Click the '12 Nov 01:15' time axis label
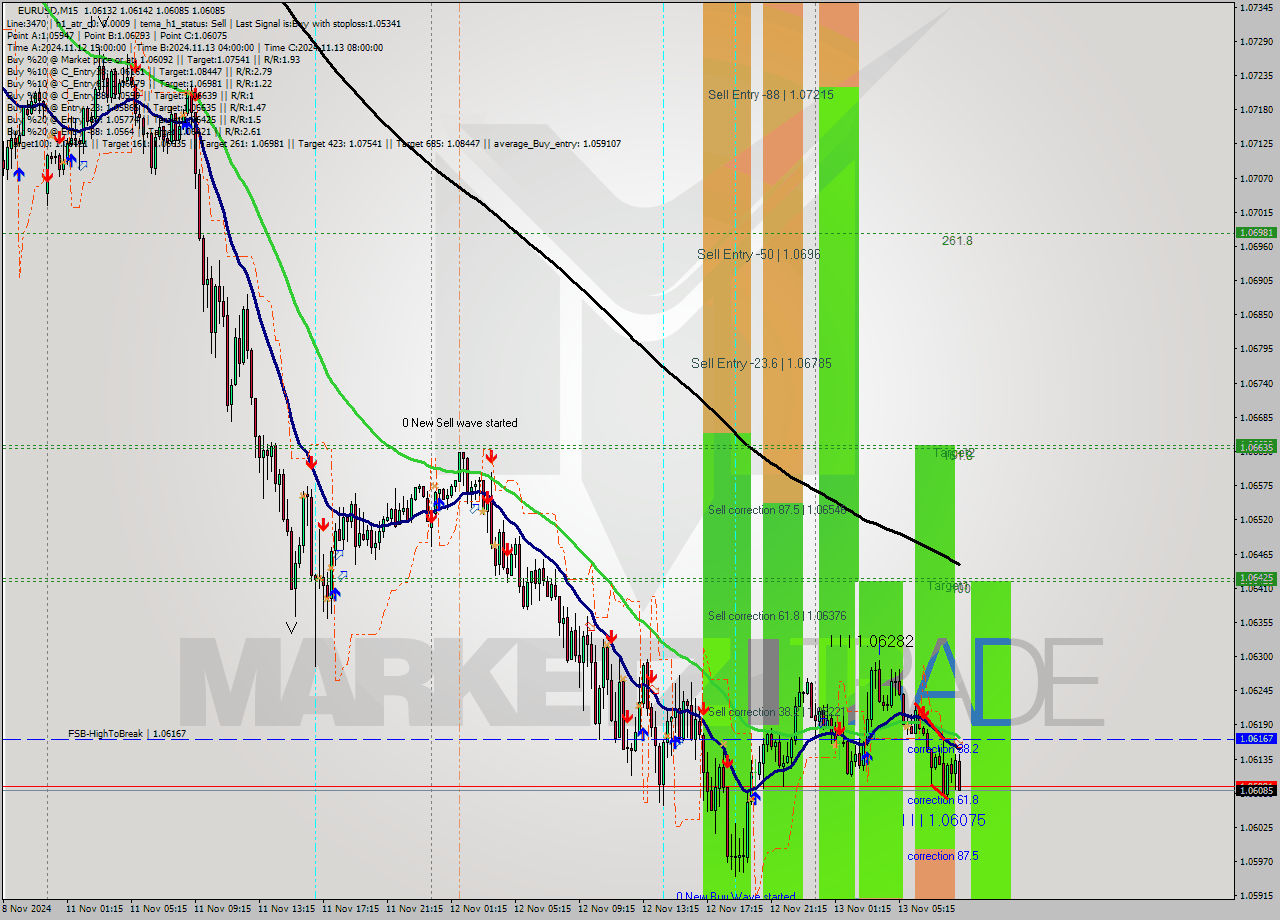Screen dimensions: 1280x920 pos(479,909)
